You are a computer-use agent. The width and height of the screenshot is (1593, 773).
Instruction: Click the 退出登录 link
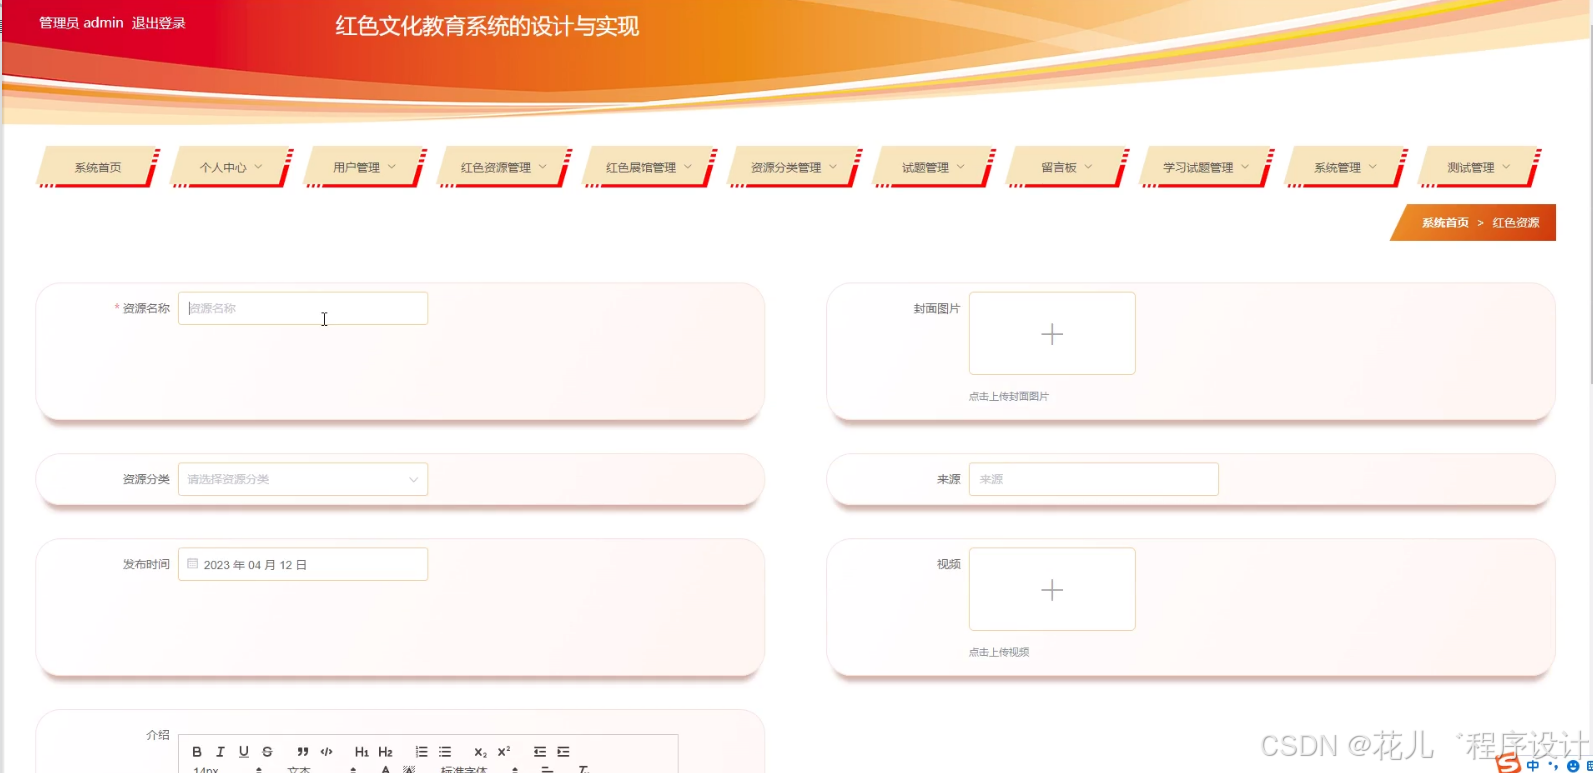click(159, 23)
